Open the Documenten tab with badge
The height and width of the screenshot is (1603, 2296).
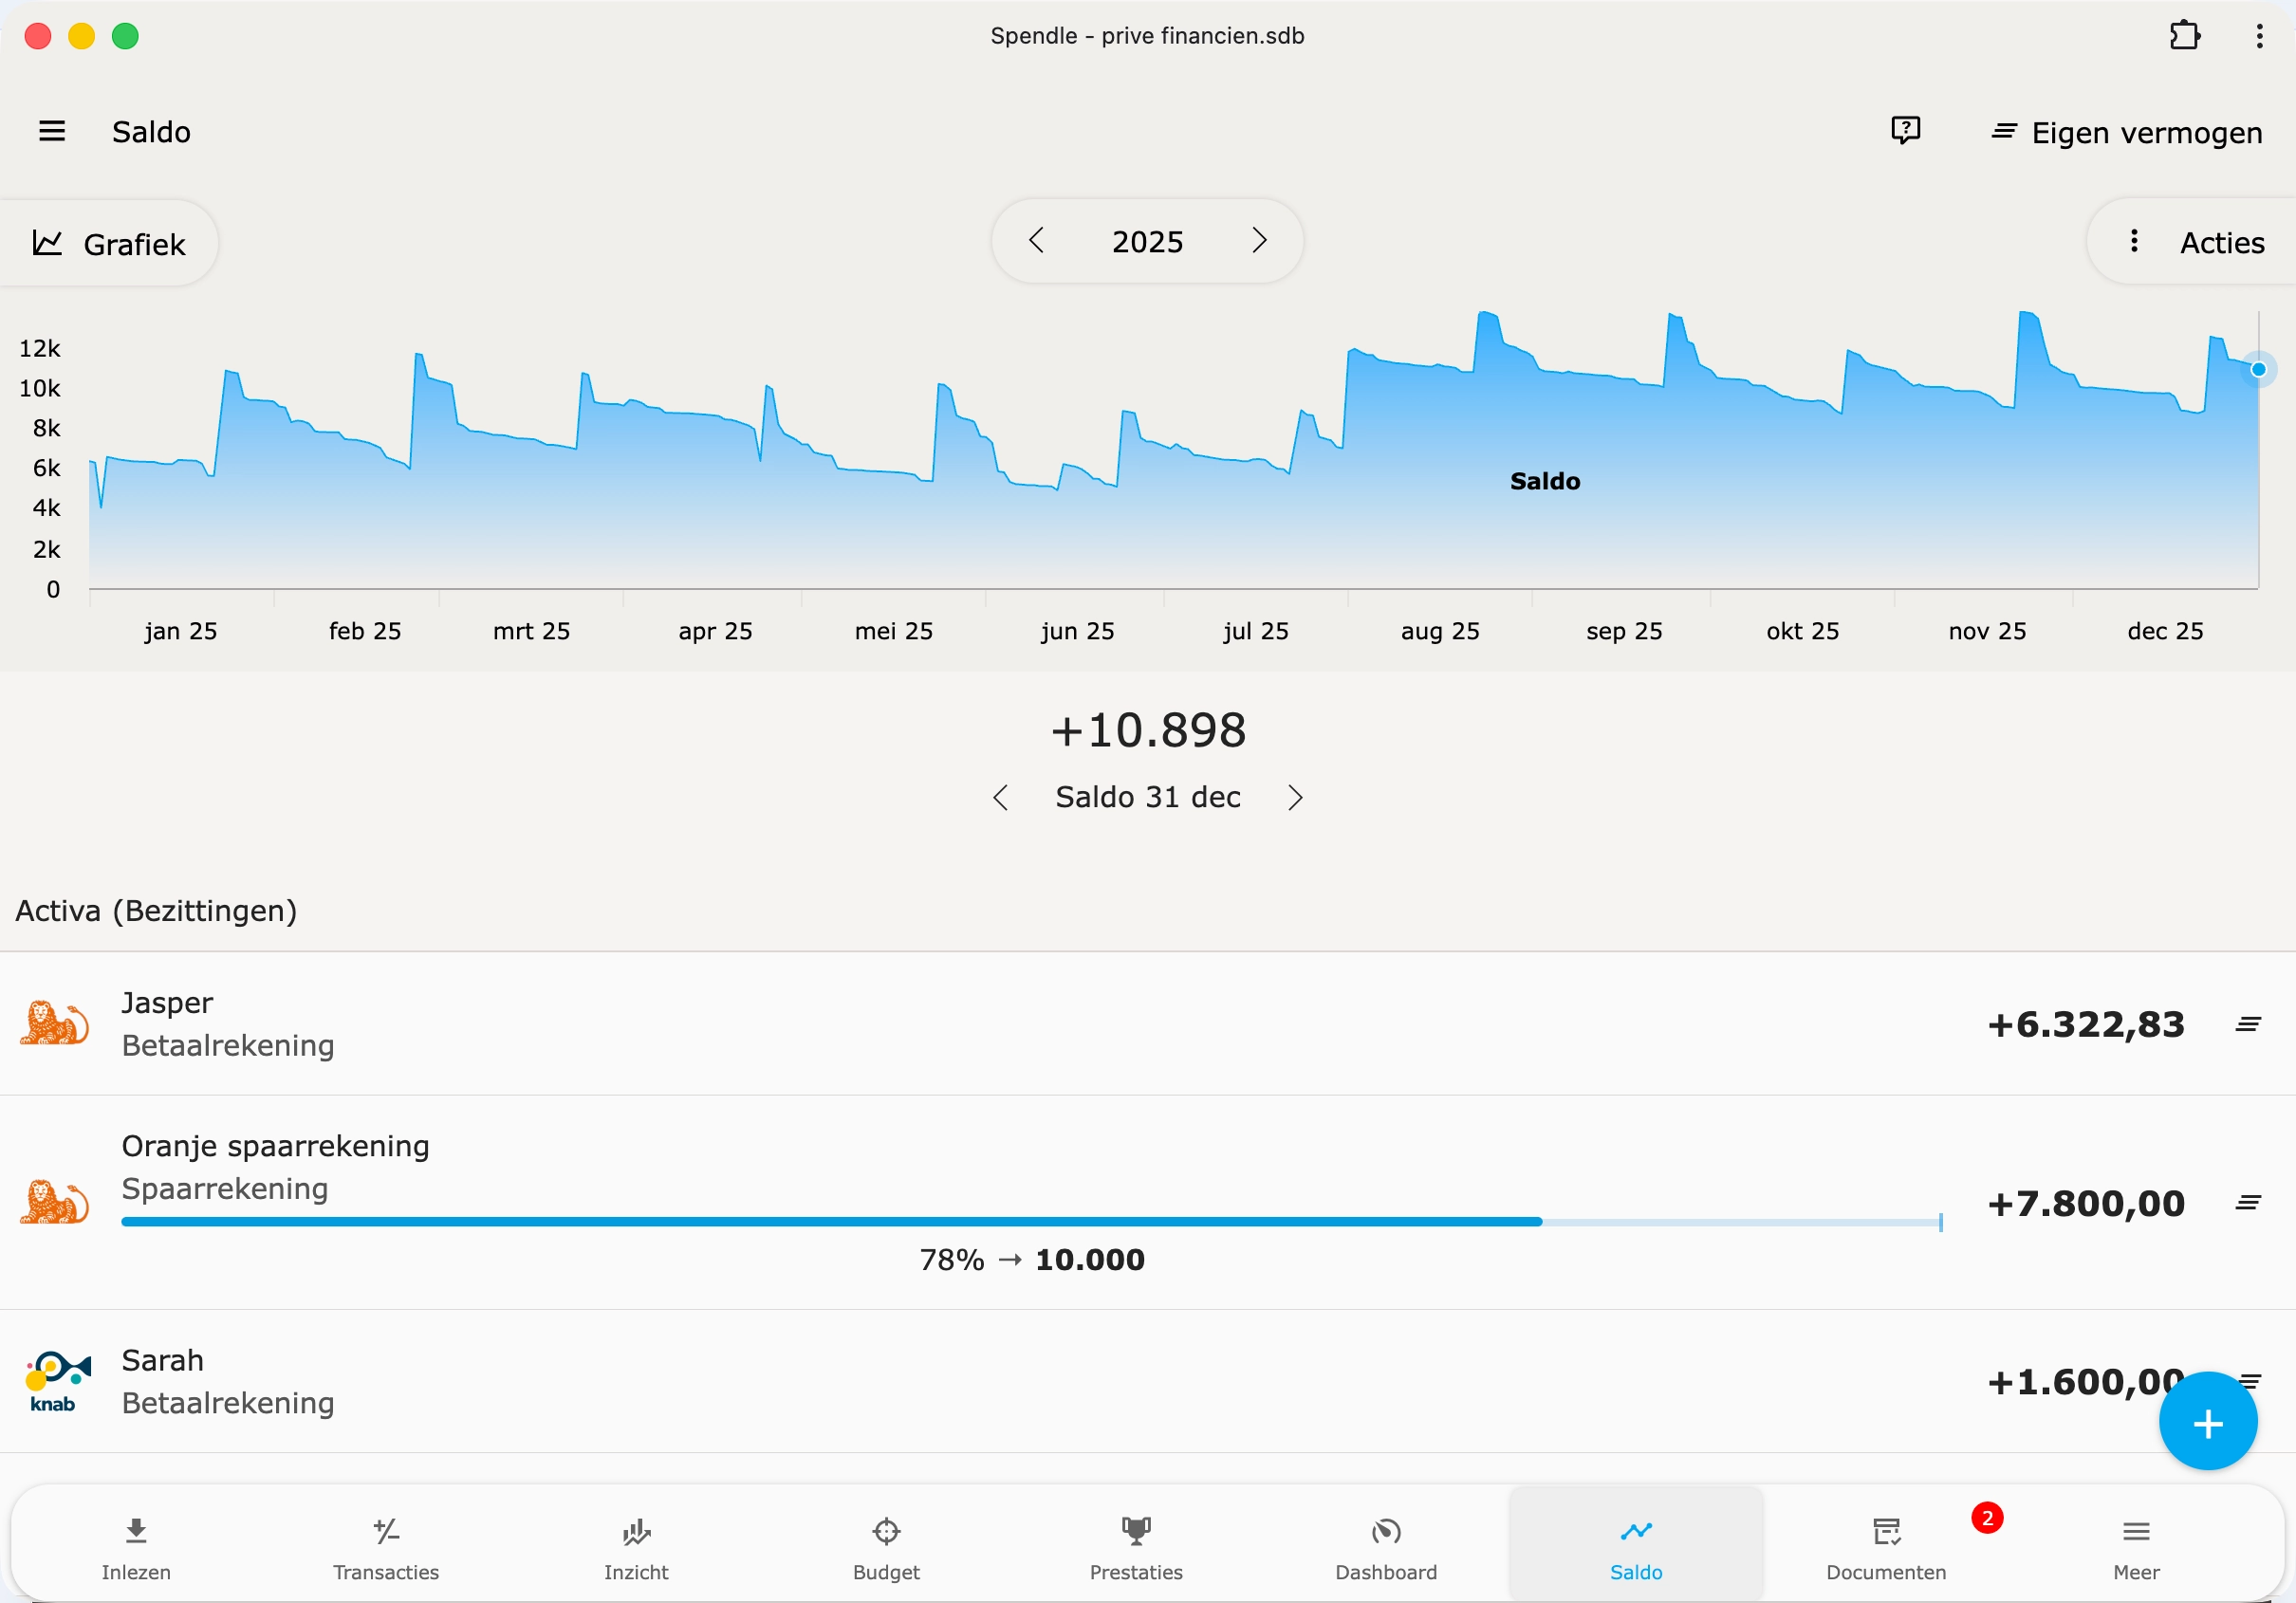click(x=1885, y=1546)
